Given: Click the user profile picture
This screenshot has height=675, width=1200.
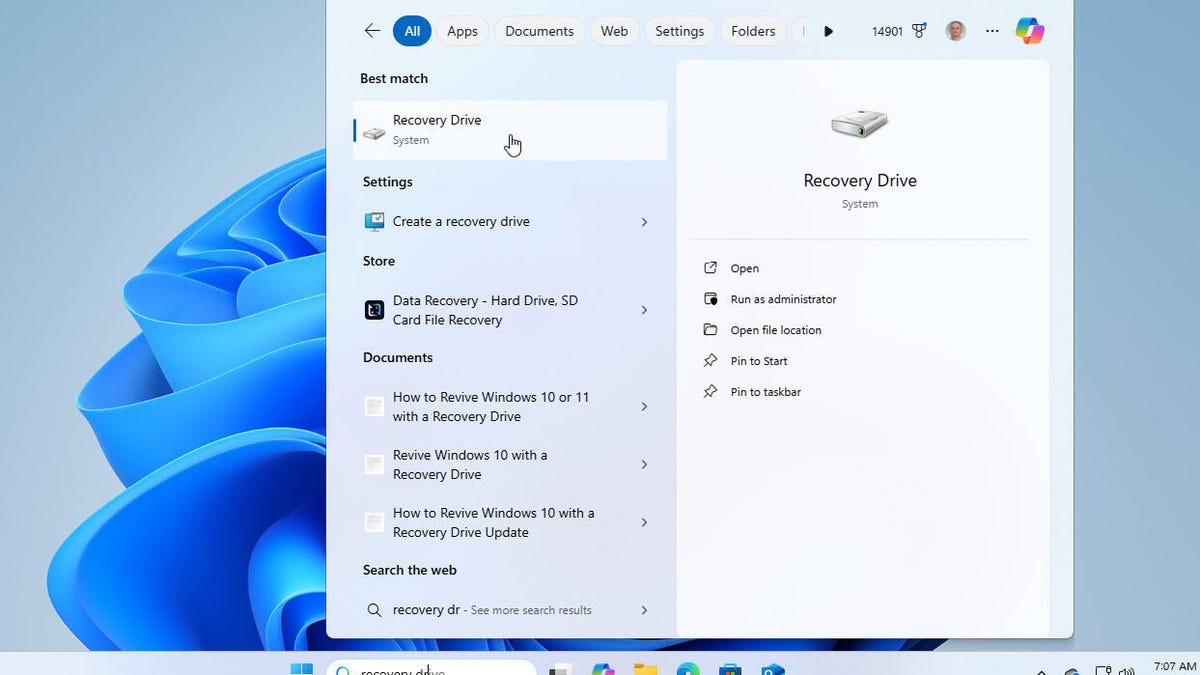Looking at the screenshot, I should pyautogui.click(x=955, y=31).
